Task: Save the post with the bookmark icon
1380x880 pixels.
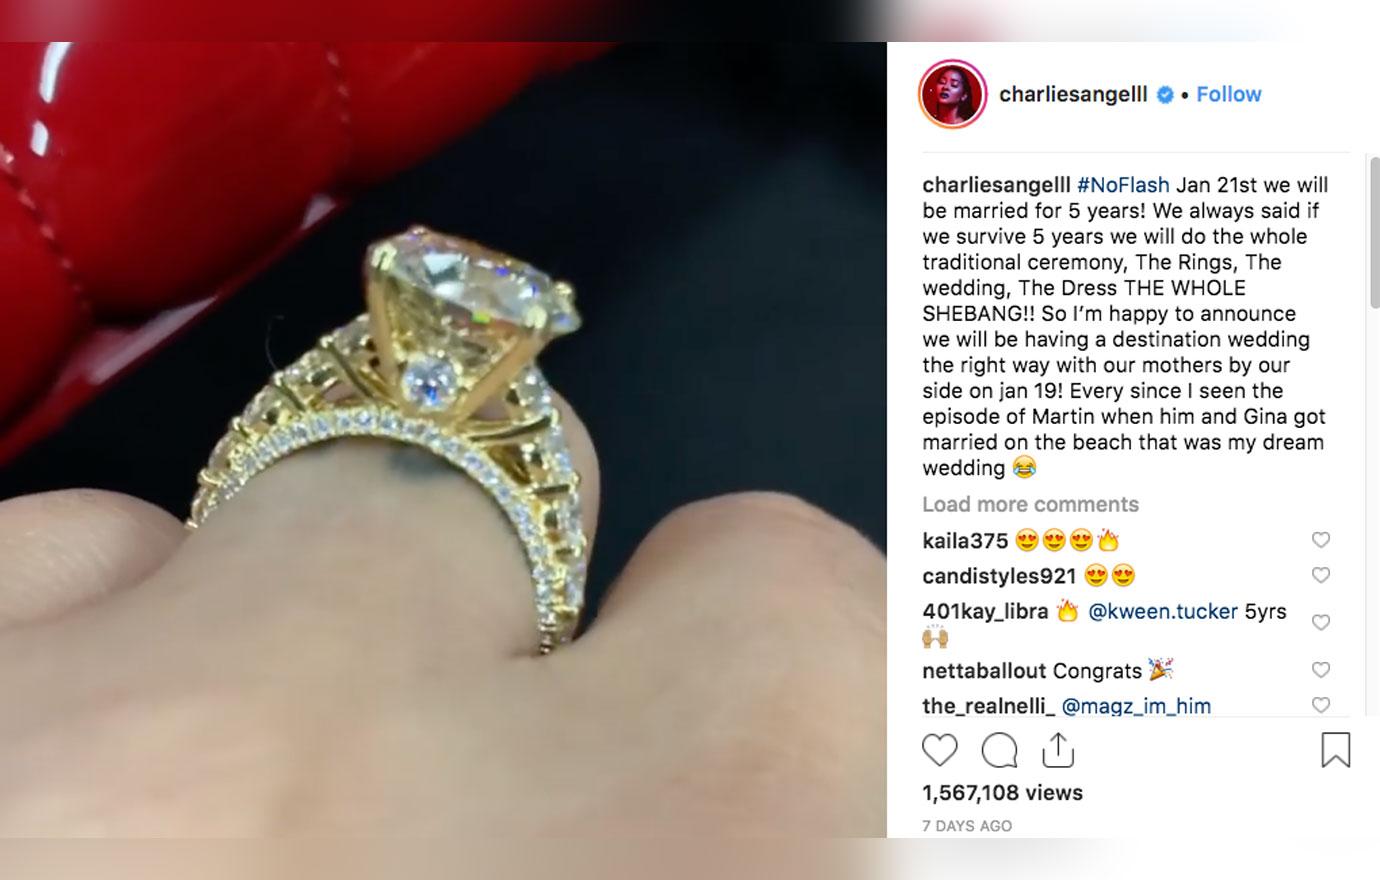Action: [1336, 750]
